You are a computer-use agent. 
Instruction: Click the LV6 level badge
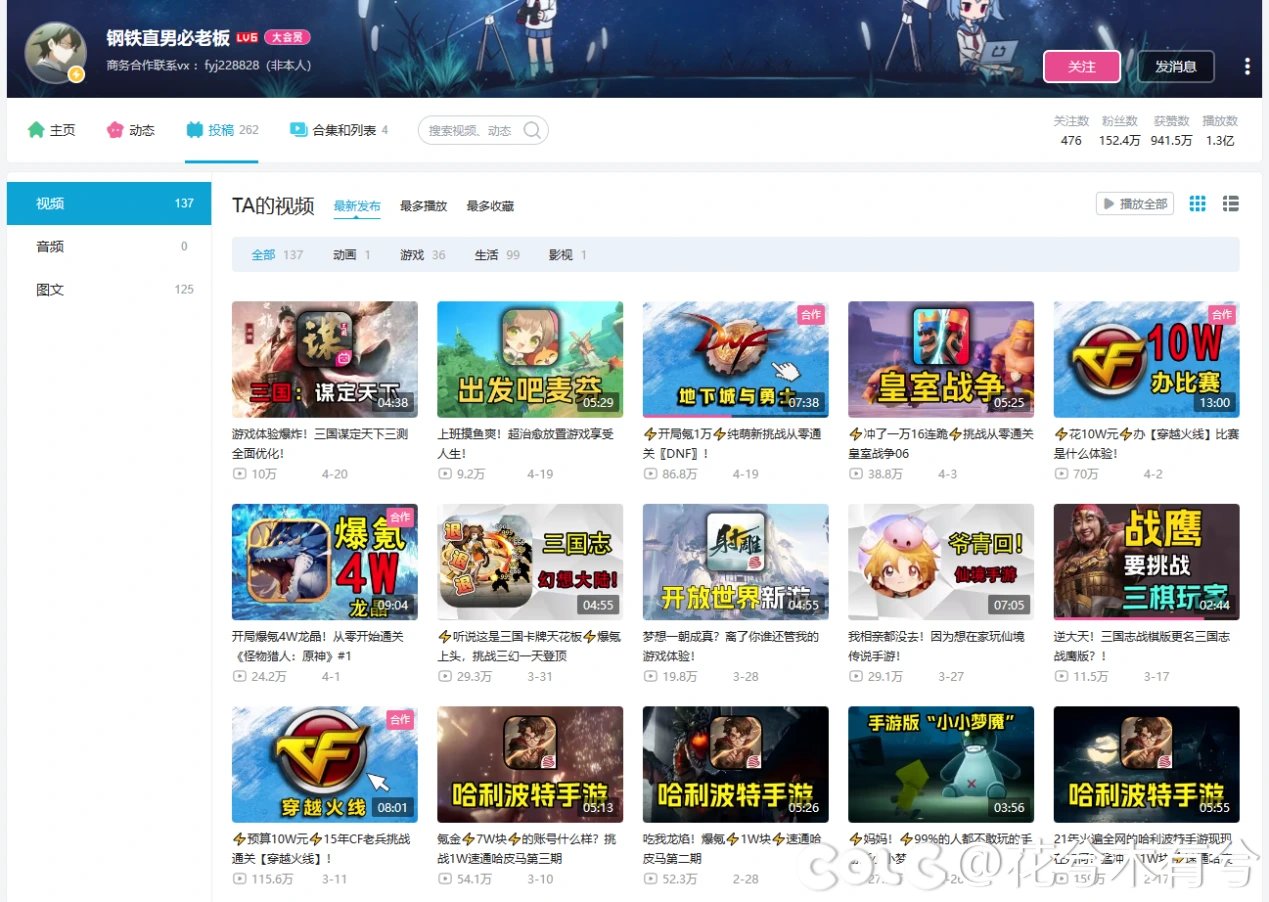[247, 38]
